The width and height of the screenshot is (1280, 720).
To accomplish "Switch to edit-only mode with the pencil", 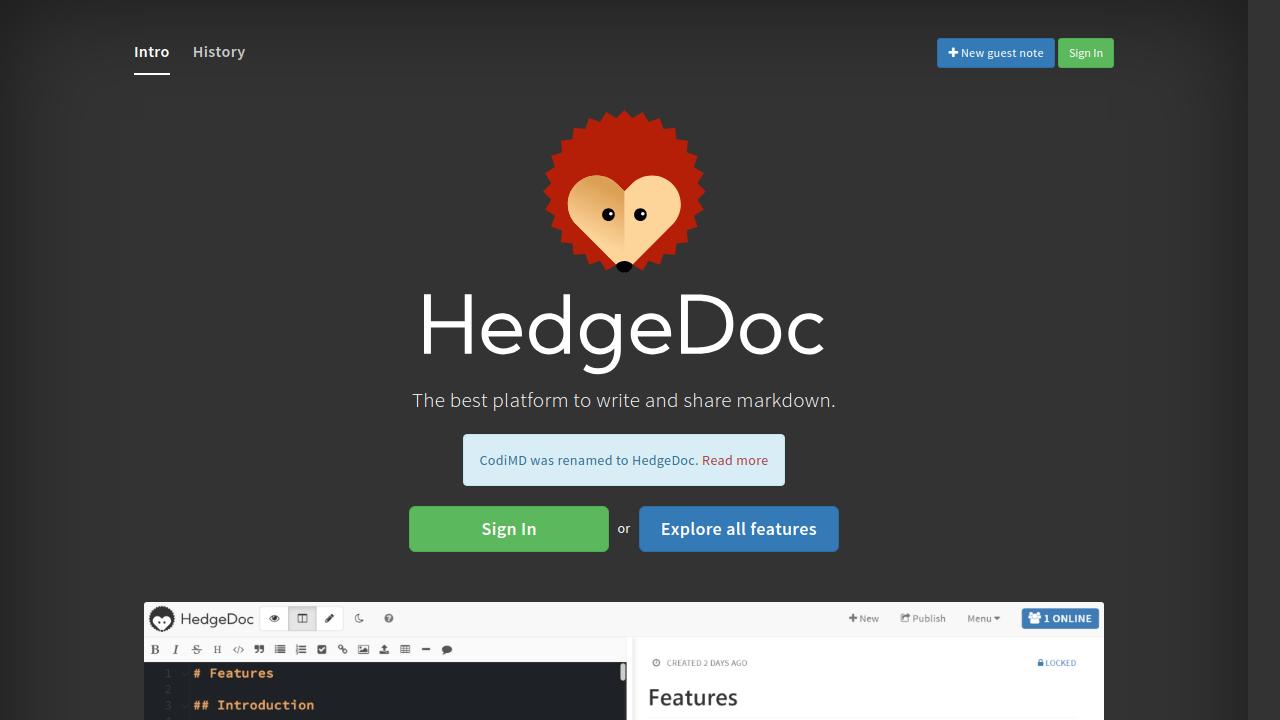I will pyautogui.click(x=330, y=618).
